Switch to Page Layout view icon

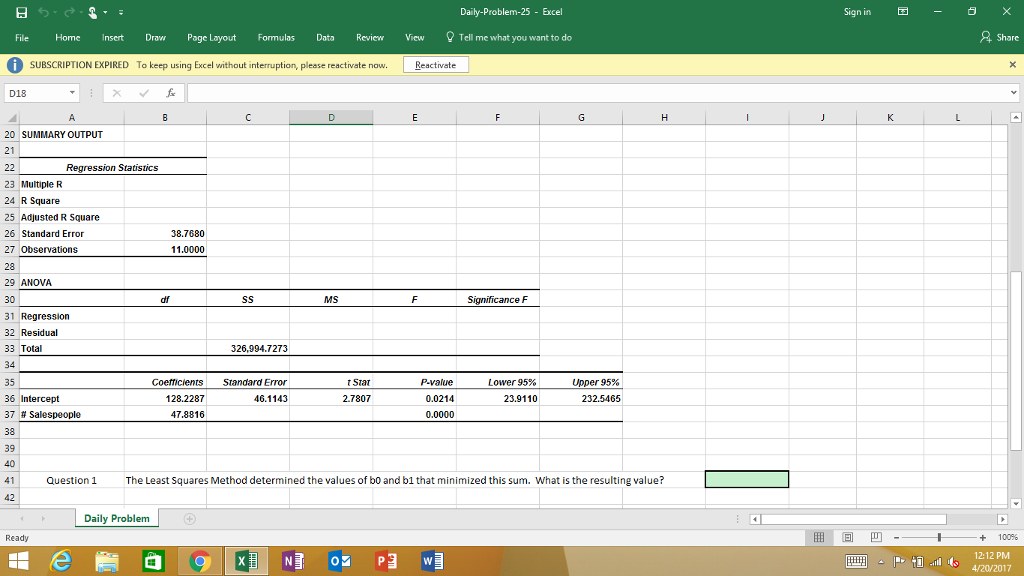[x=848, y=537]
